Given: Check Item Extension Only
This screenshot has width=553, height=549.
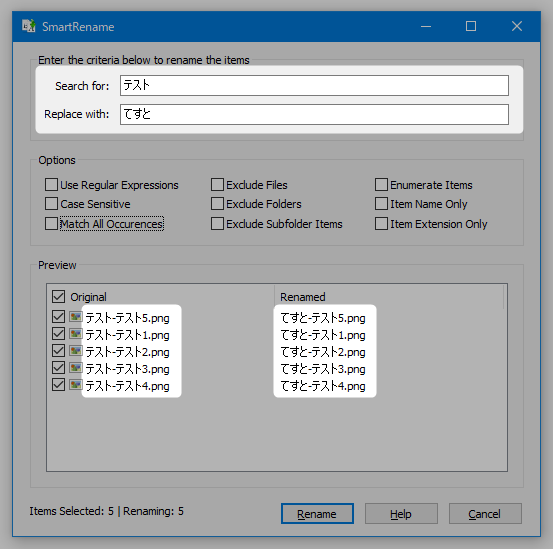Looking at the screenshot, I should [x=381, y=224].
